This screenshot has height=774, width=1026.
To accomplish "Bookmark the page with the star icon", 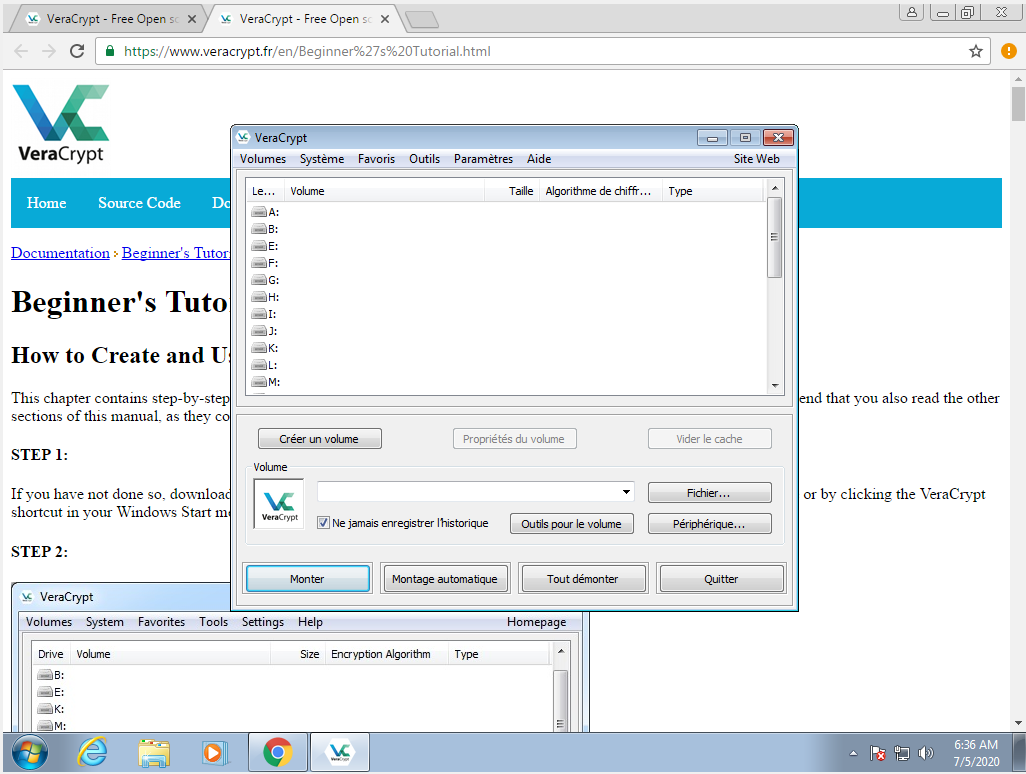I will point(976,51).
